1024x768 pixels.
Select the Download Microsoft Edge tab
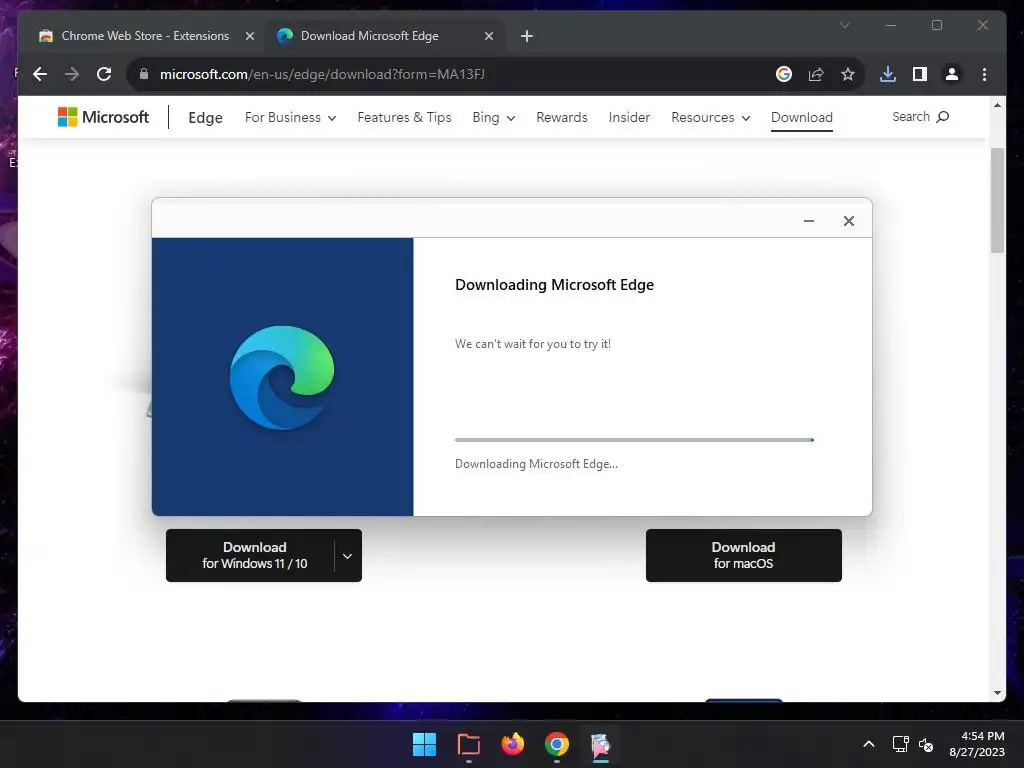click(385, 36)
